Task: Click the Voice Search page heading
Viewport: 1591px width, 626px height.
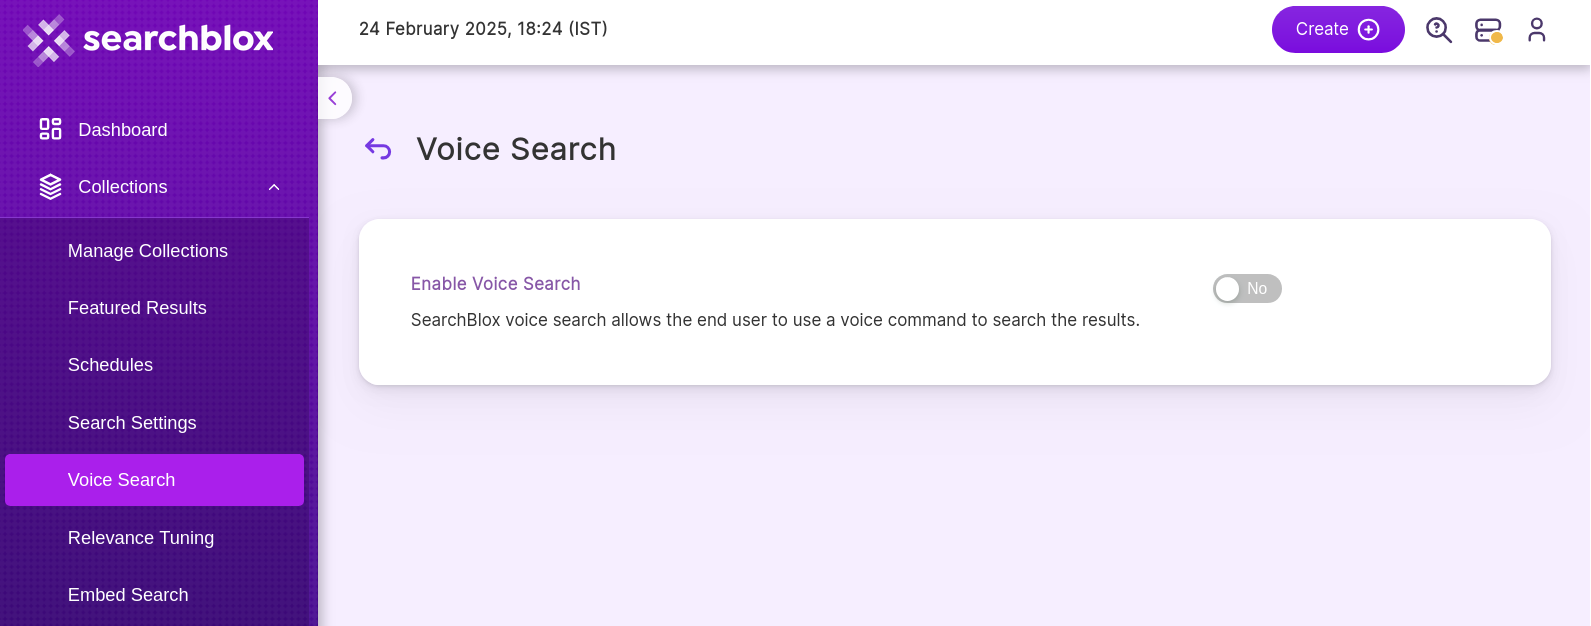Action: pyautogui.click(x=516, y=149)
